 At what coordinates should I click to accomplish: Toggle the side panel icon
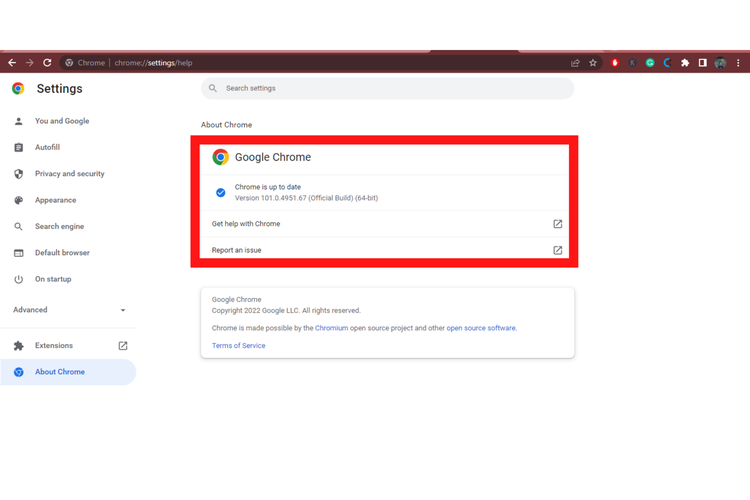tap(703, 63)
